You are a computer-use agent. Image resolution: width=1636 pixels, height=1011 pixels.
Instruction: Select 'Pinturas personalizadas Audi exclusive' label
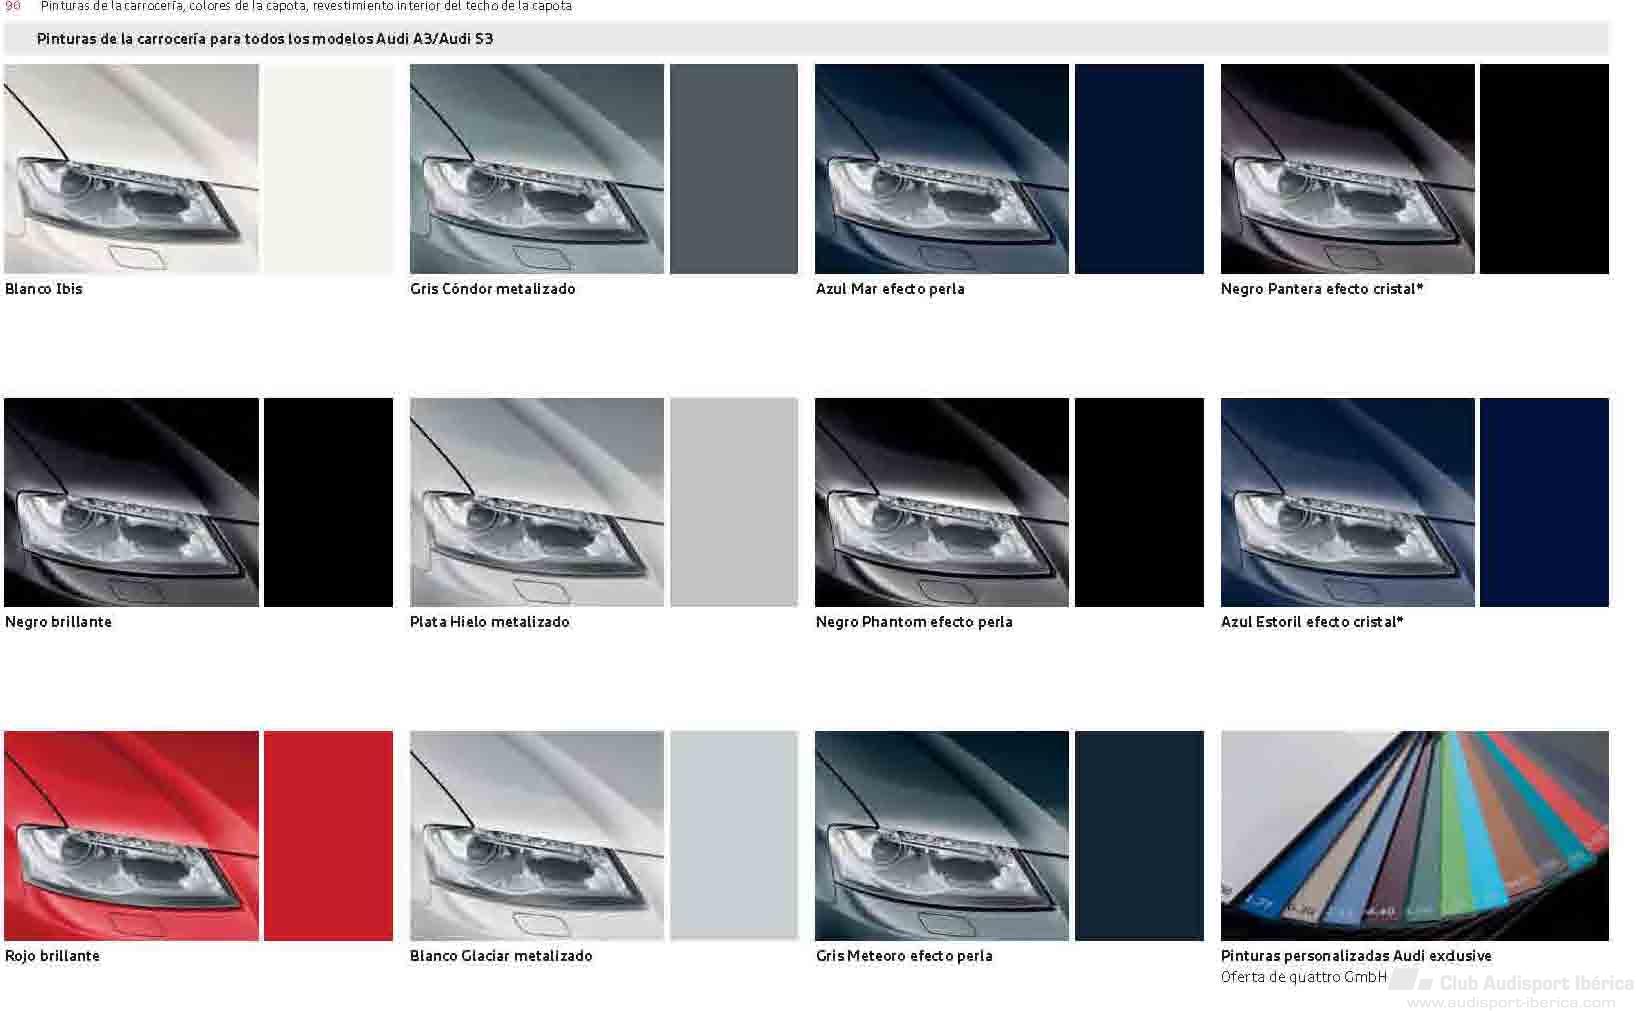[x=1356, y=956]
